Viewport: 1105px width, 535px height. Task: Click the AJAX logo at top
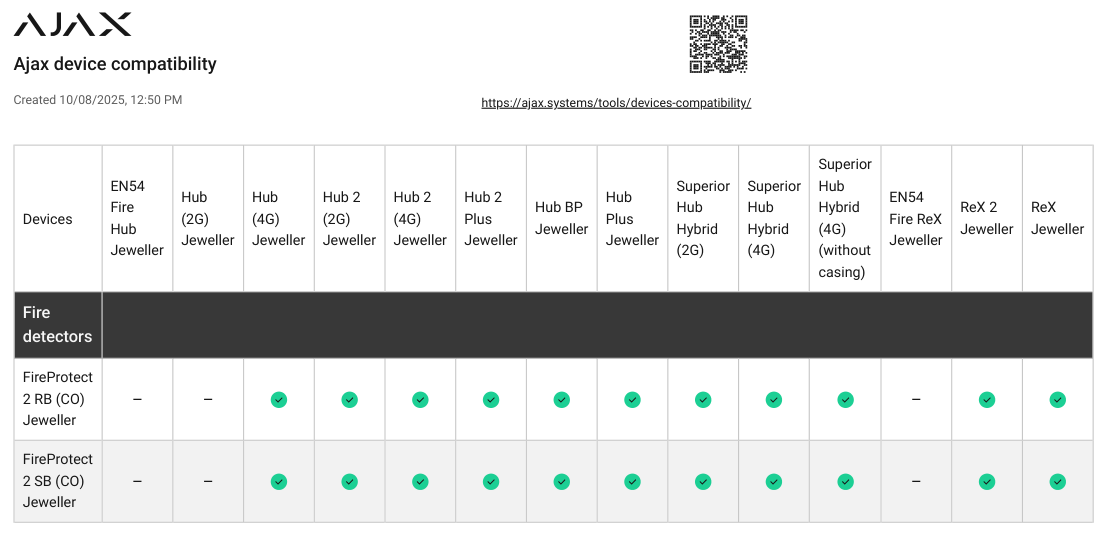[x=73, y=25]
